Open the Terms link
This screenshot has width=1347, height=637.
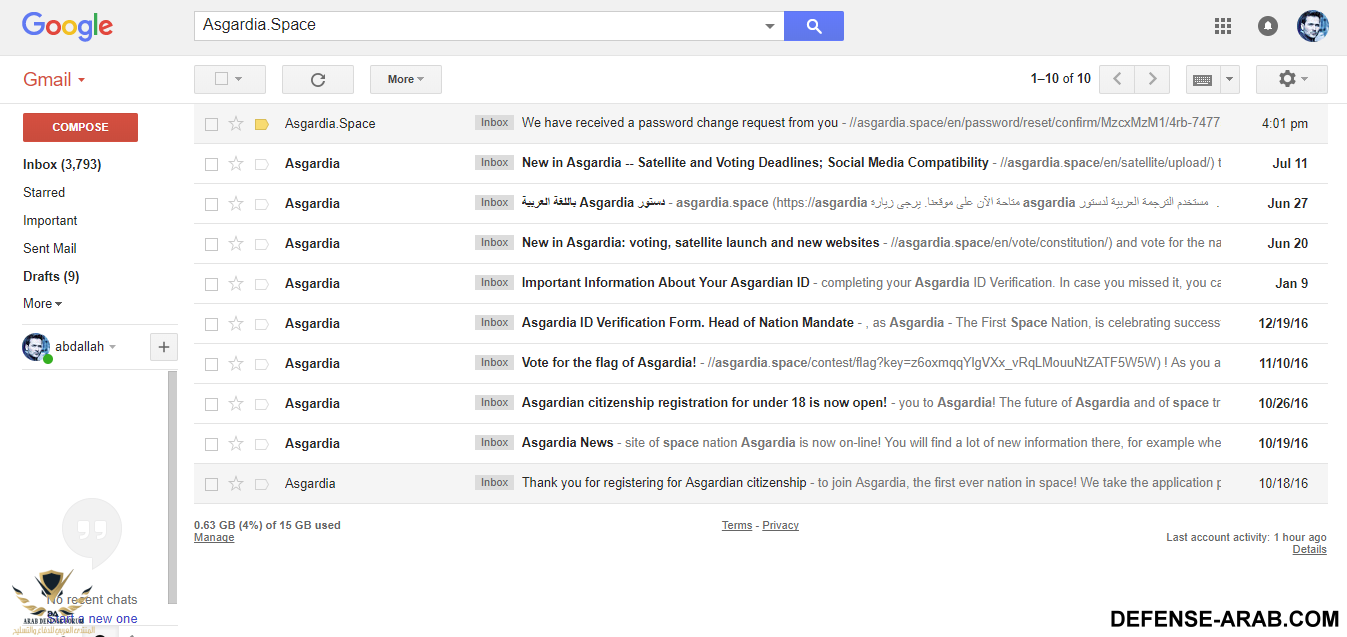pyautogui.click(x=737, y=525)
